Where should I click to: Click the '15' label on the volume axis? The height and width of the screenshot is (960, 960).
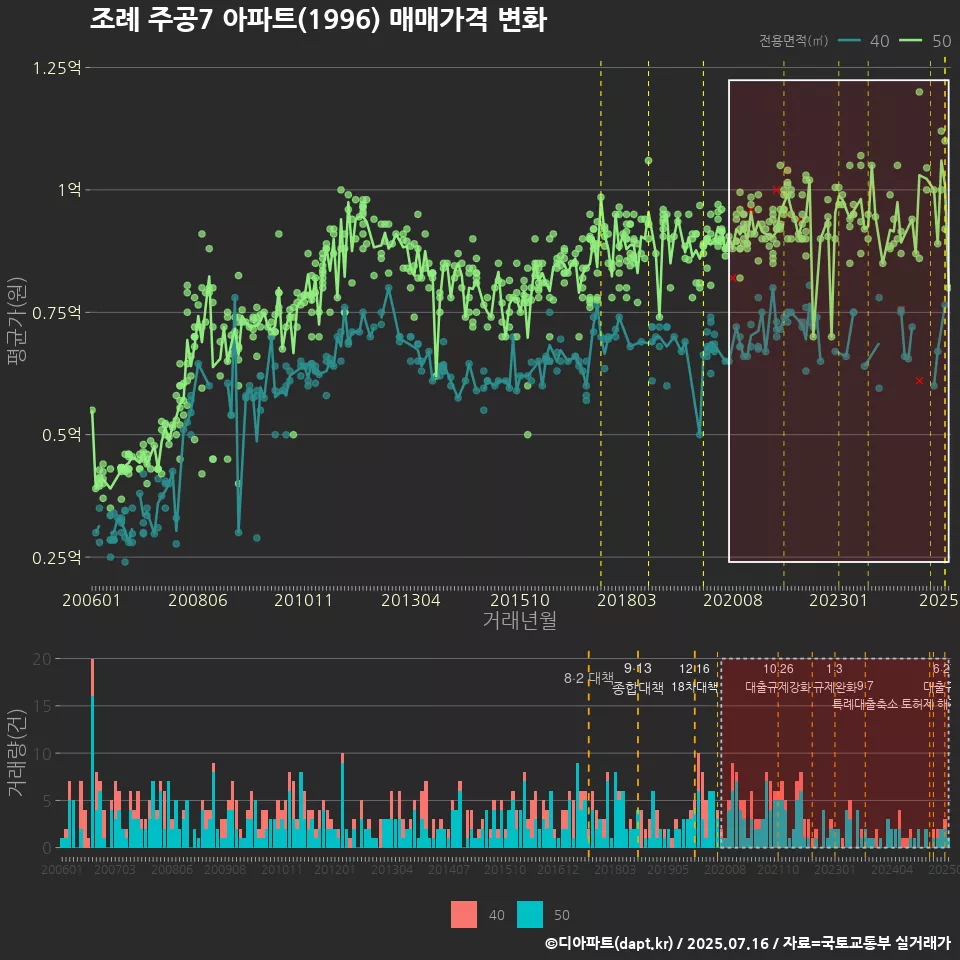(x=42, y=706)
